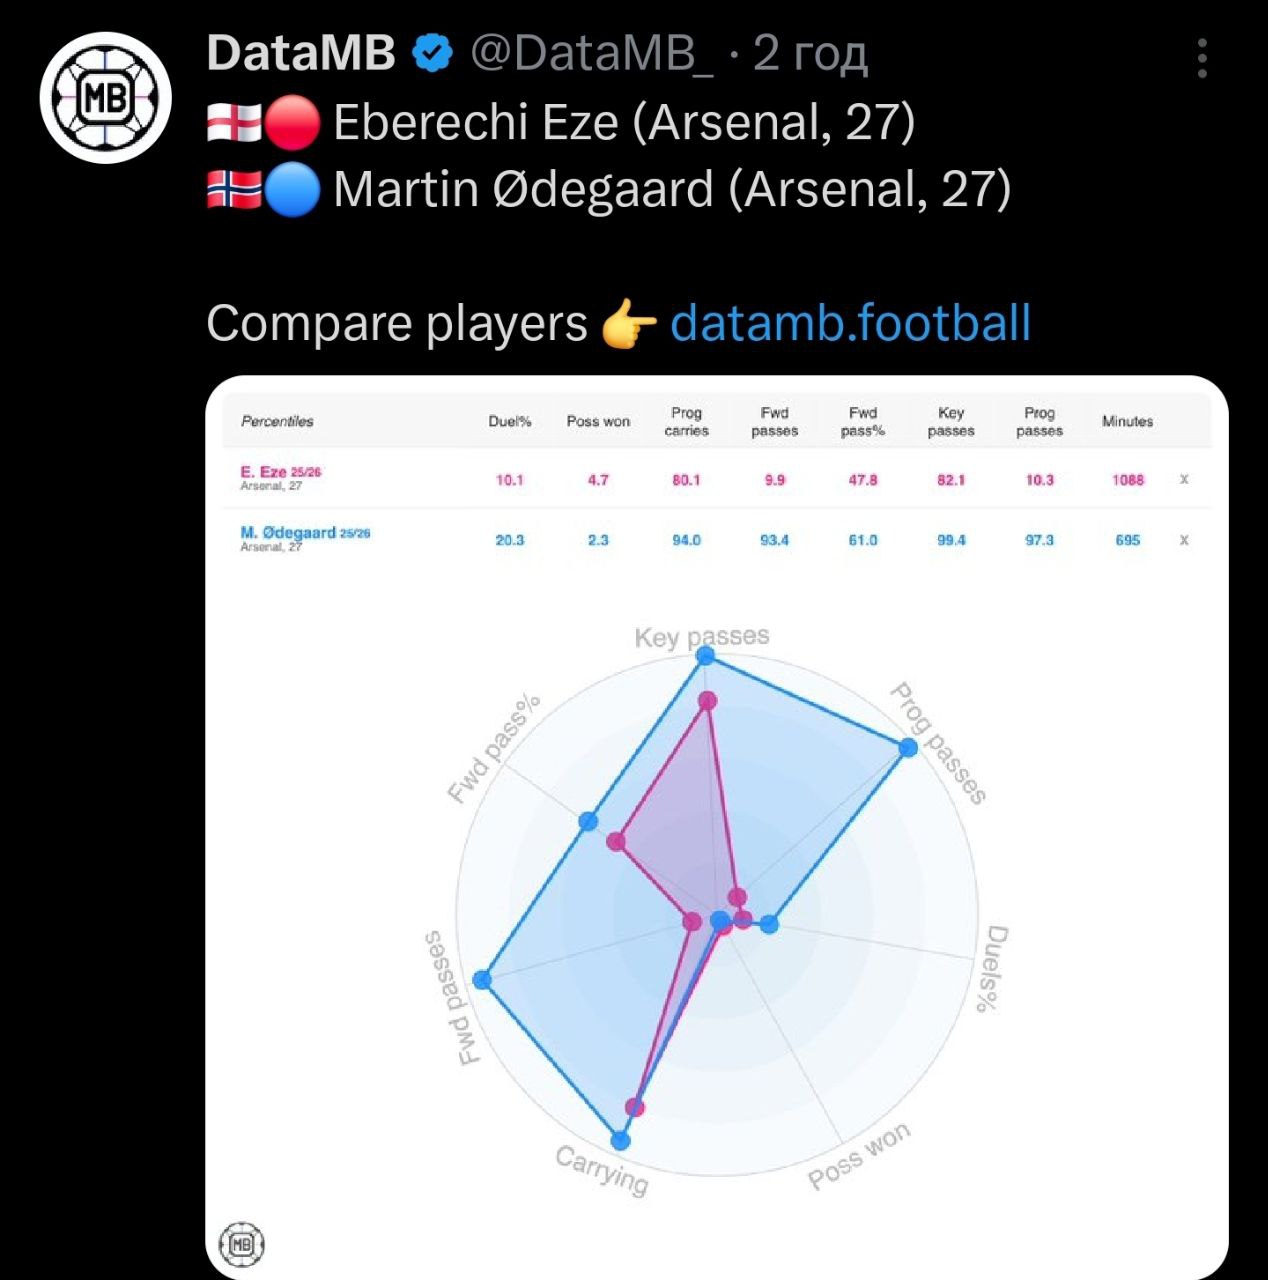Open the DataMB profile avatar
The height and width of the screenshot is (1280, 1268).
[x=105, y=97]
